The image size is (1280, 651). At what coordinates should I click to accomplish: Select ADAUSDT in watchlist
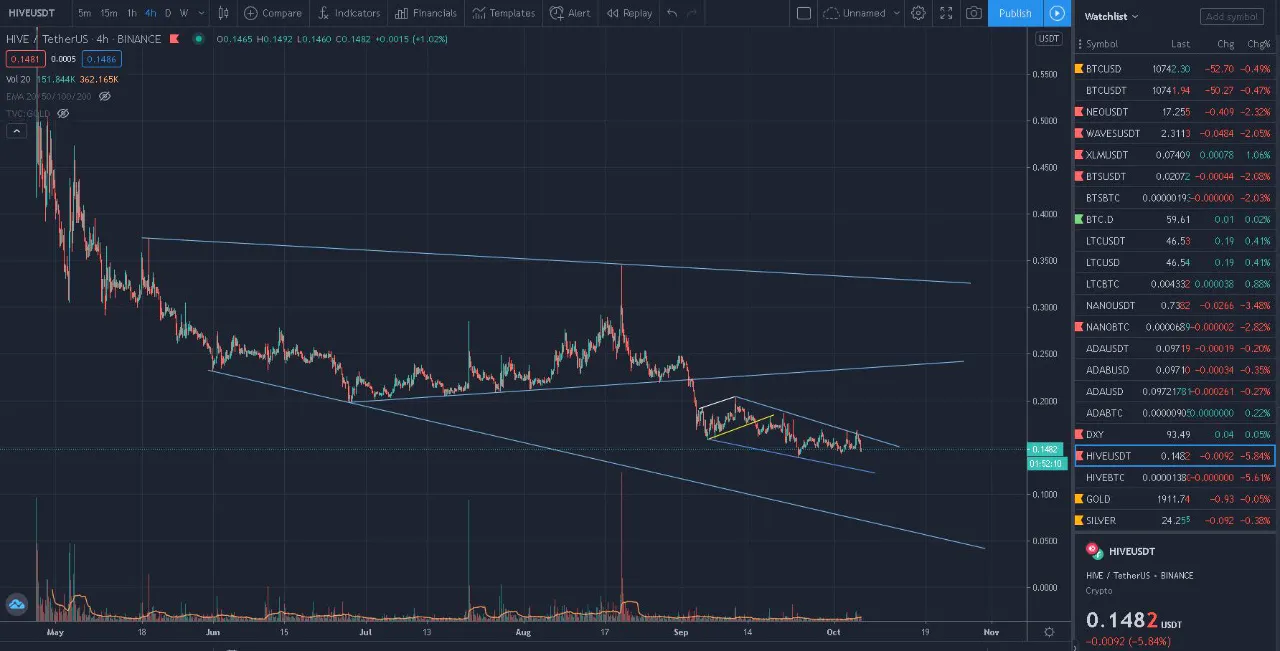1175,348
